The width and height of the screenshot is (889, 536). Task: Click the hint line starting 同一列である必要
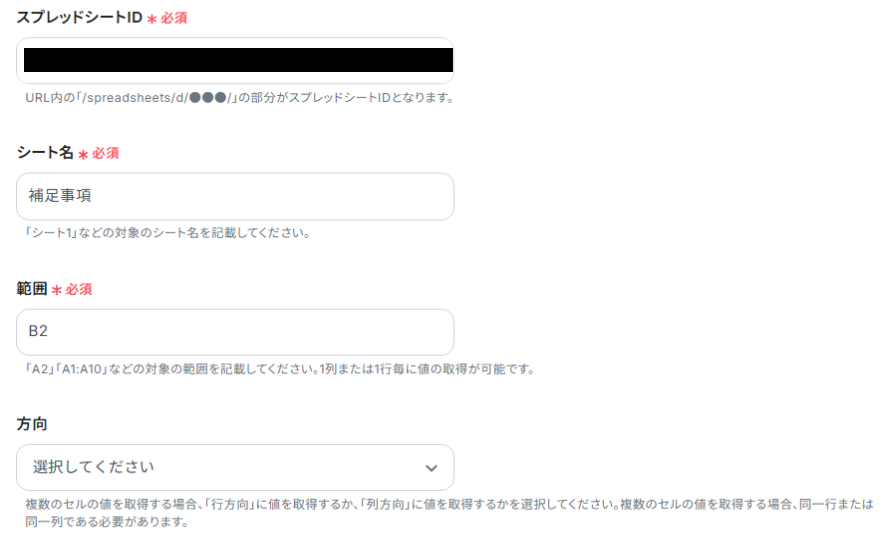coord(107,522)
